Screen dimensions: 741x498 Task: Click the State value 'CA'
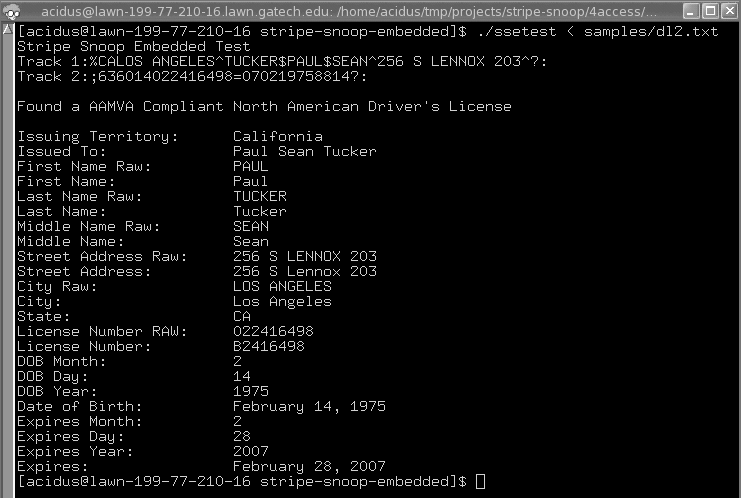click(242, 317)
